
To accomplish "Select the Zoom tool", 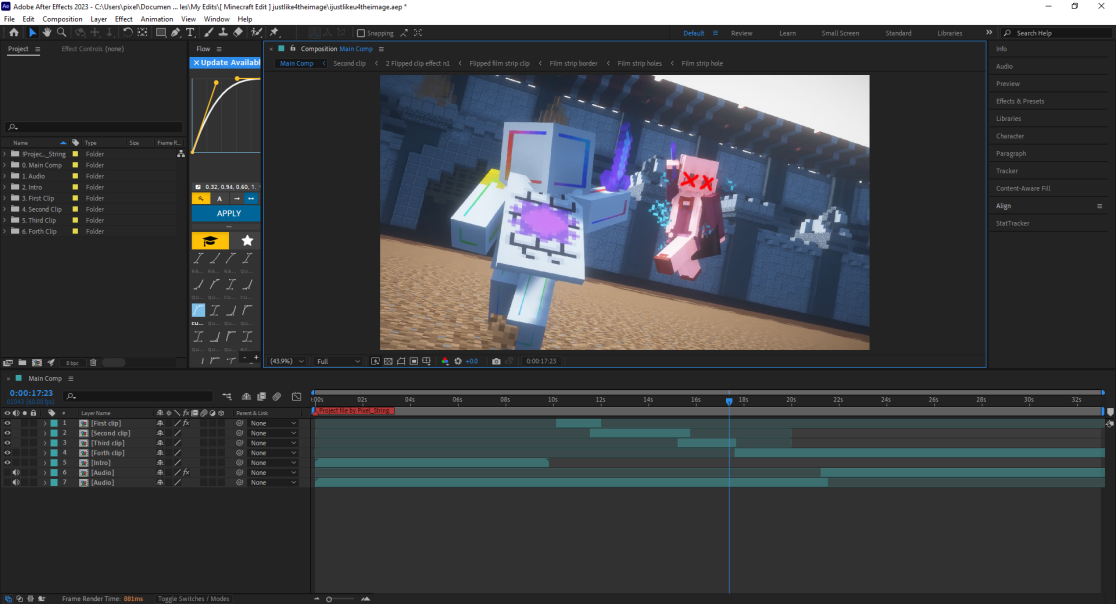I will (x=62, y=33).
